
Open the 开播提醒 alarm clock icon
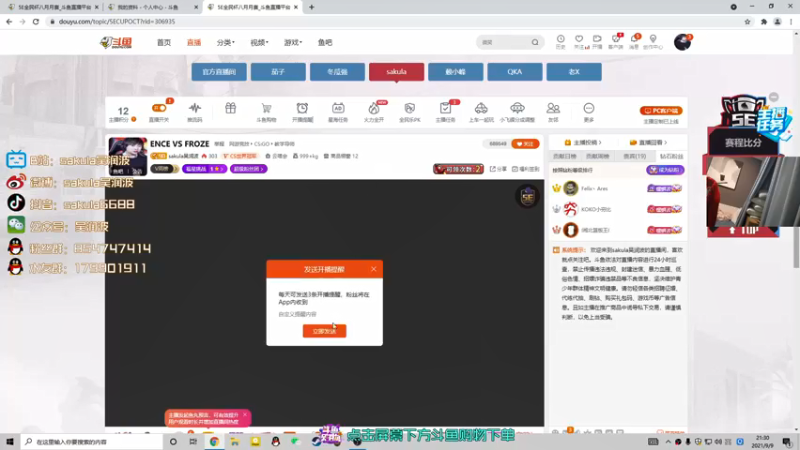click(302, 108)
